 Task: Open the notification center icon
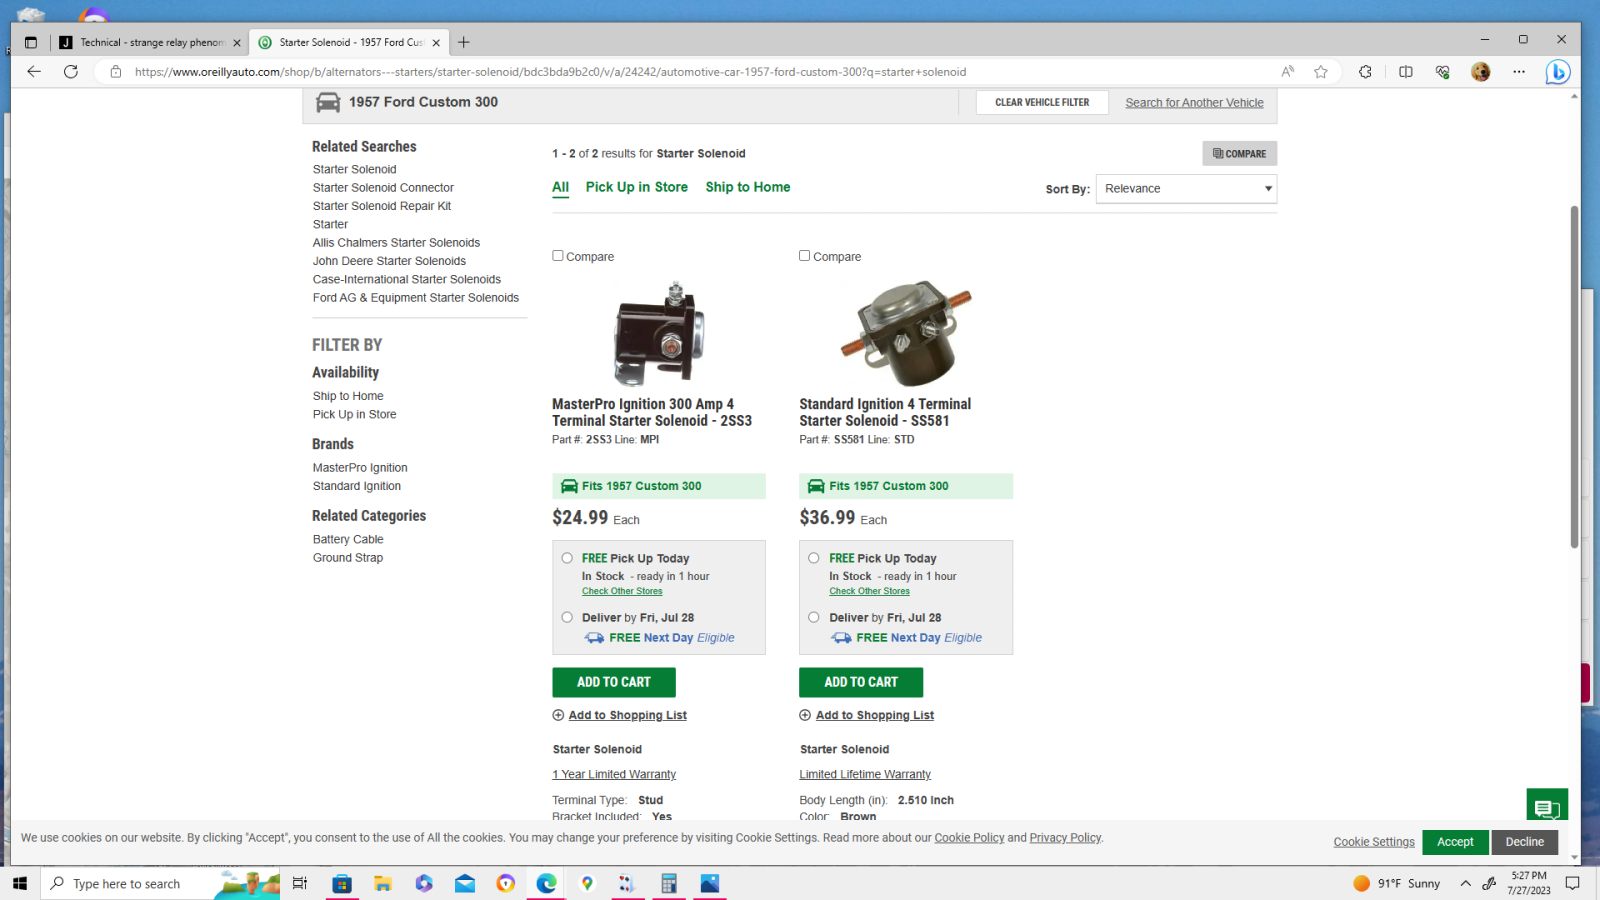point(1573,883)
